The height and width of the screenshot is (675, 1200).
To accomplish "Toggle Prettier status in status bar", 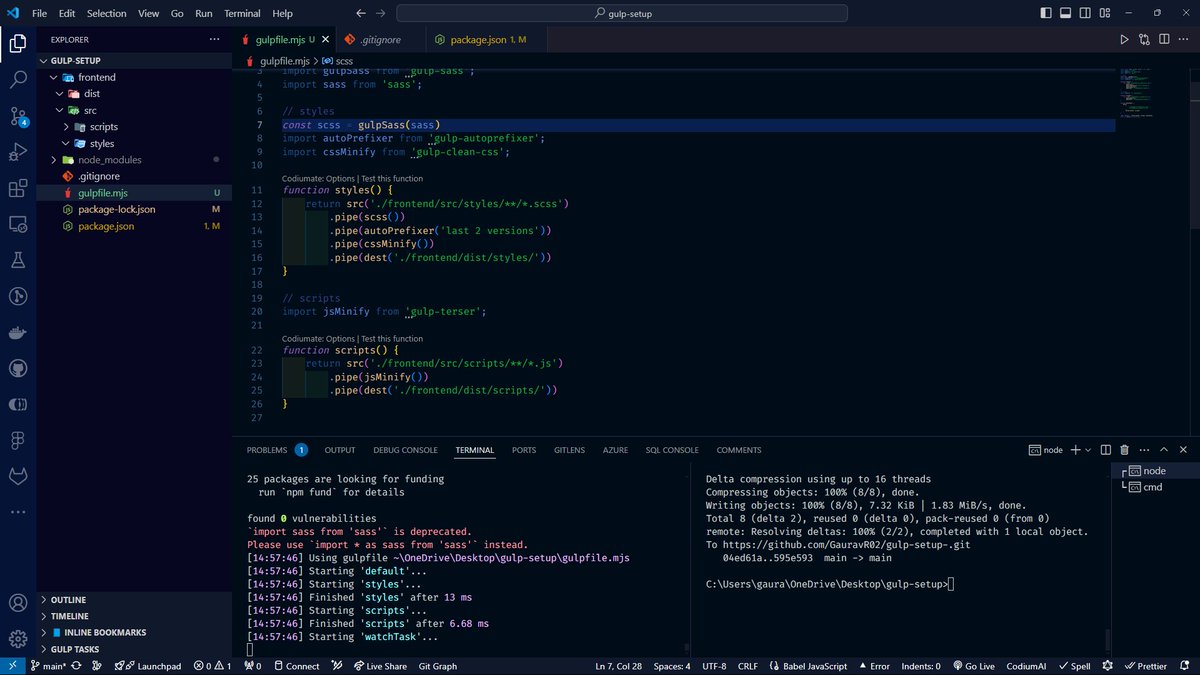I will tap(1145, 666).
